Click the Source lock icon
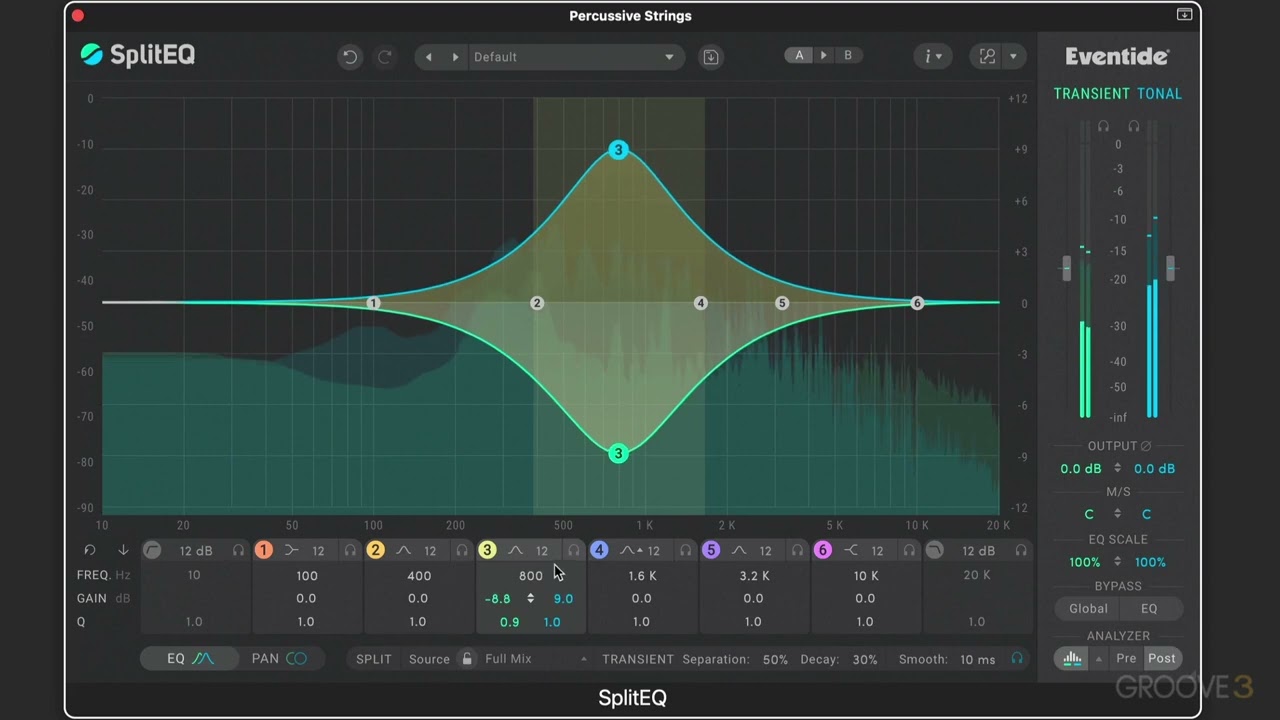 466,658
